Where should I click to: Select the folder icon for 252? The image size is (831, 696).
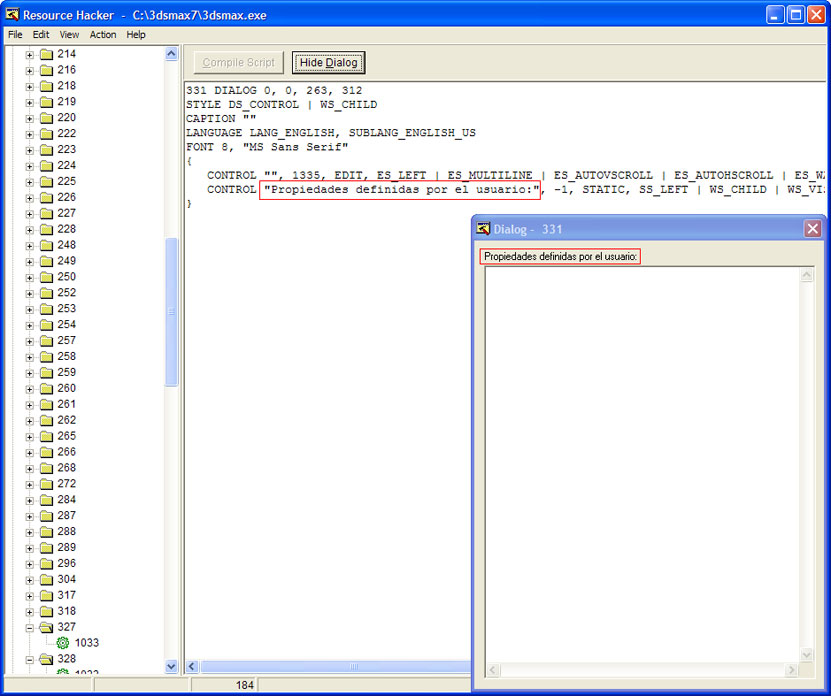coord(47,293)
